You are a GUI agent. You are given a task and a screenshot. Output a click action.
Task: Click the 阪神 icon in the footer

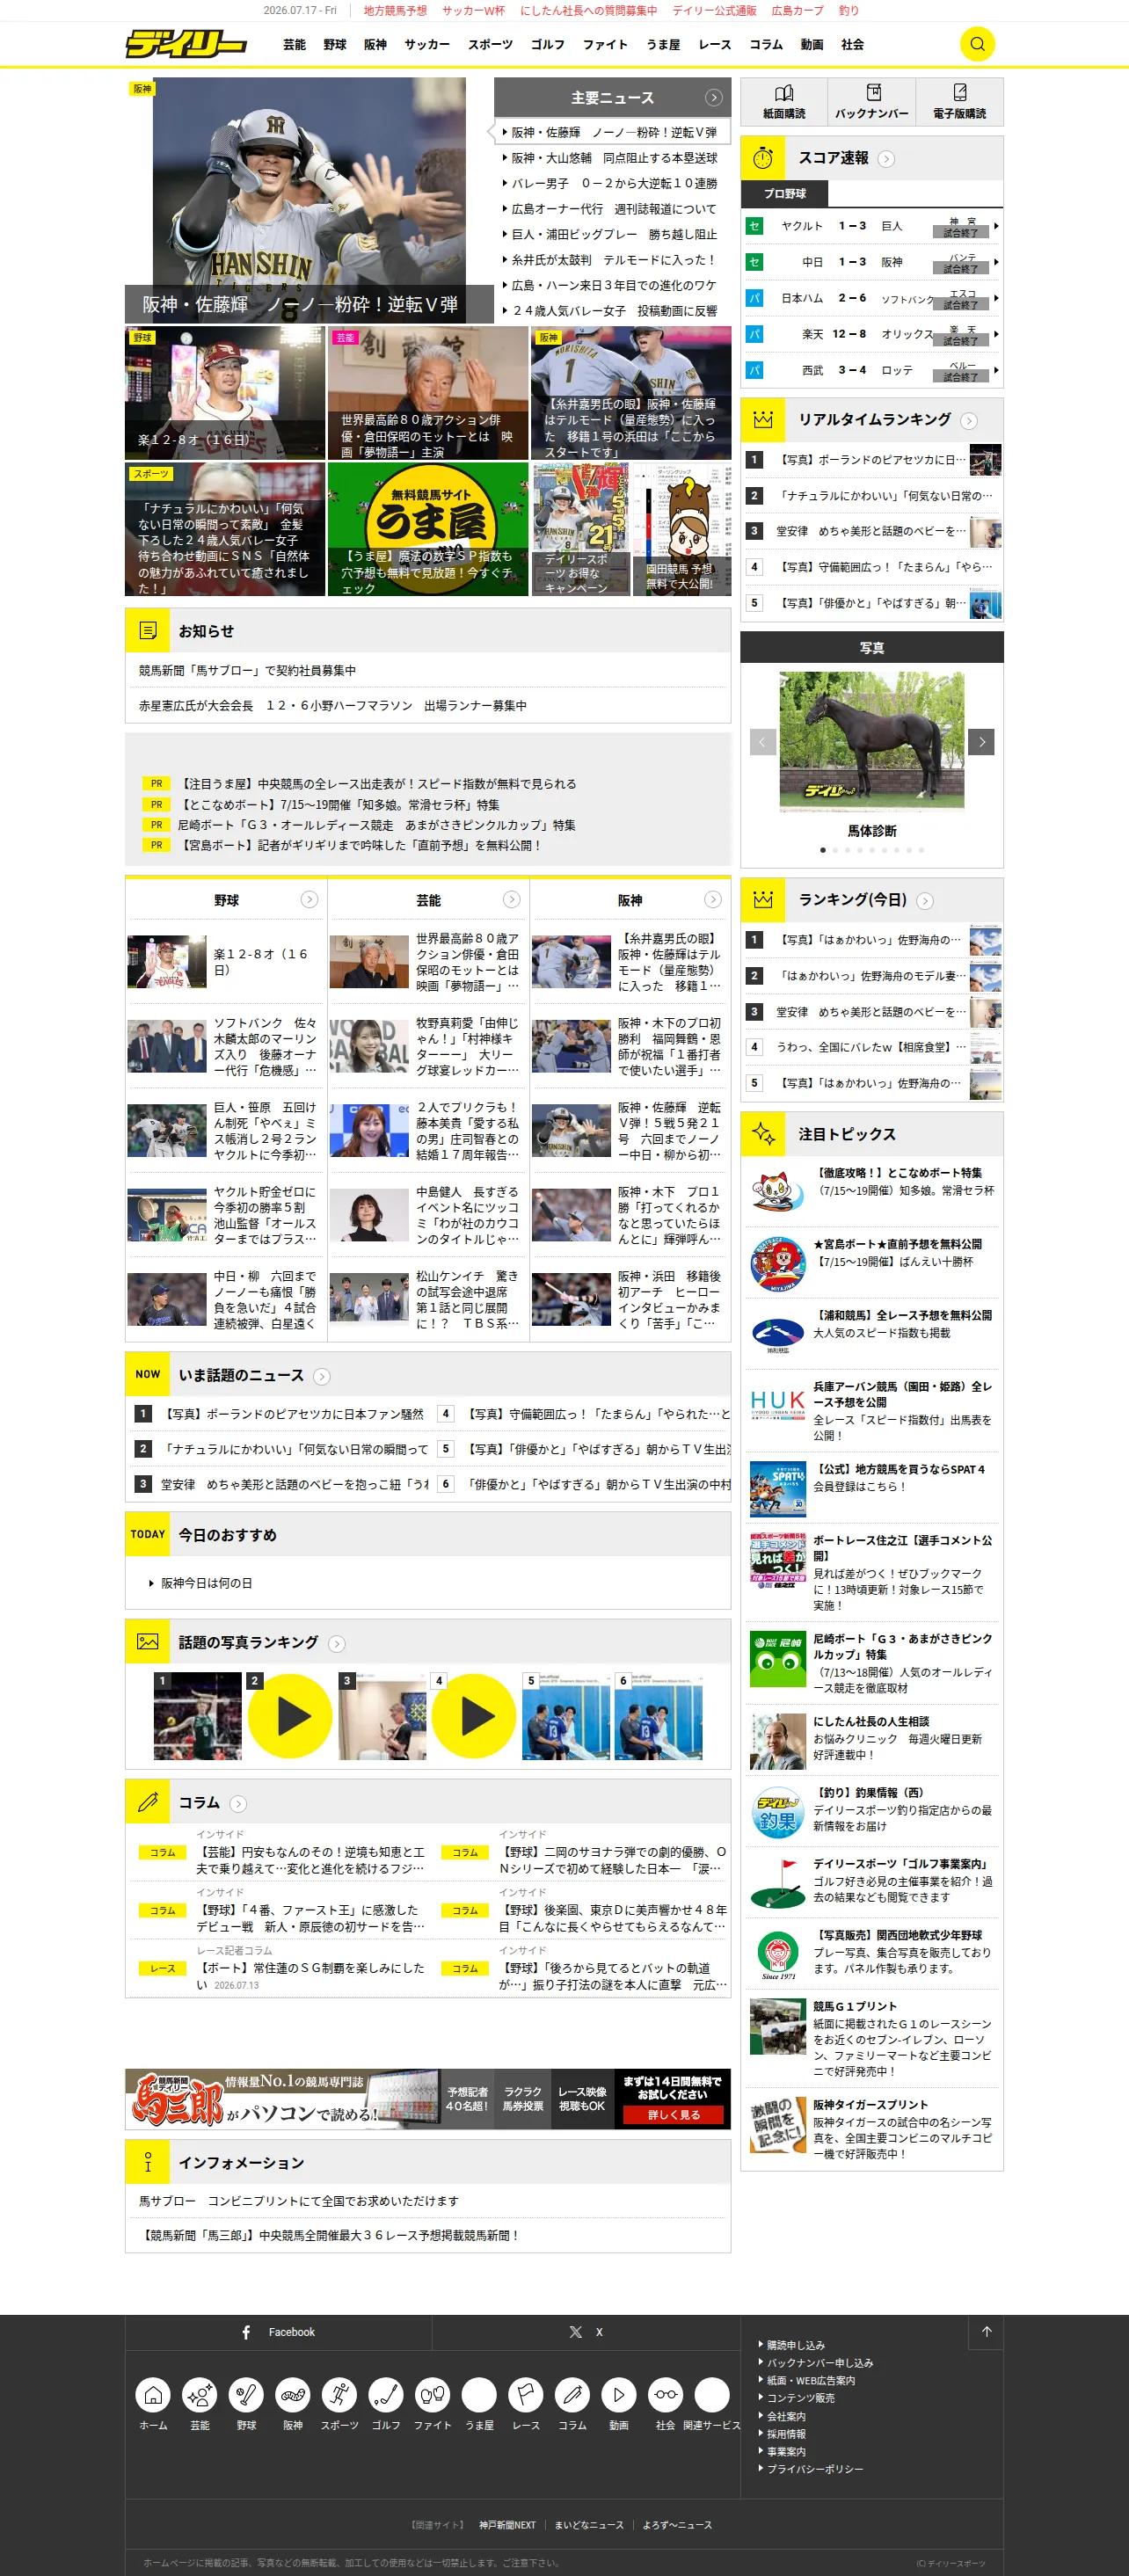pos(293,2394)
